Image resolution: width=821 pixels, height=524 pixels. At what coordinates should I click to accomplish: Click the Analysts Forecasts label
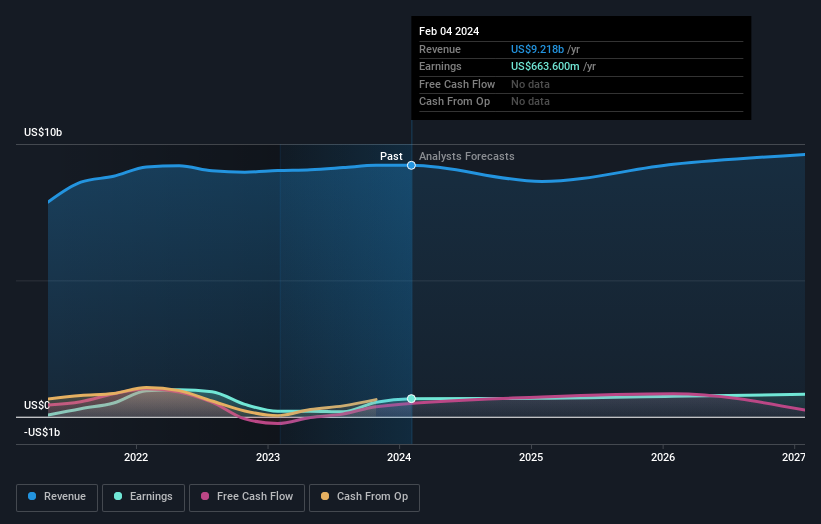coord(467,156)
